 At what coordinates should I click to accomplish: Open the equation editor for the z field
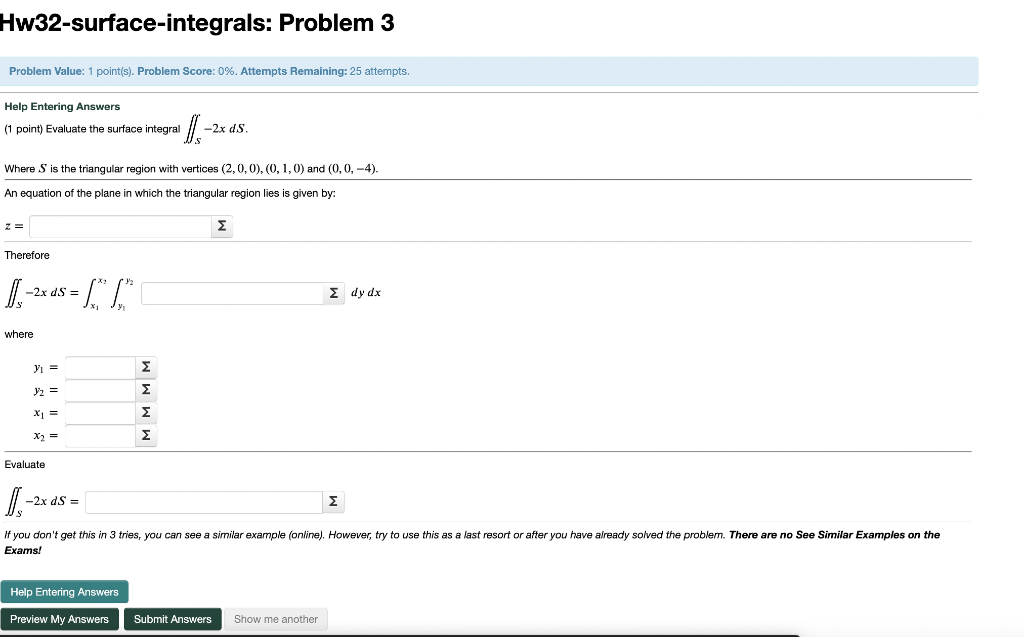221,226
